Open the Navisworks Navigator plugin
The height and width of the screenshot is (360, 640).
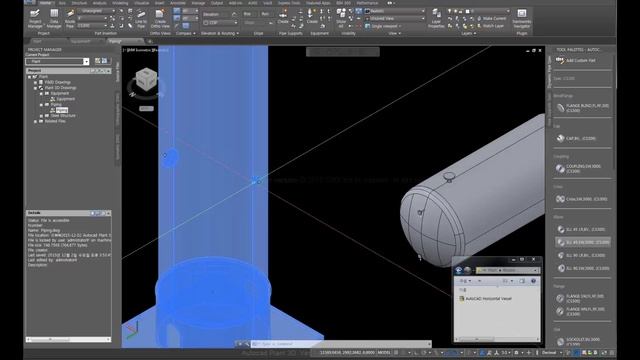(x=522, y=18)
